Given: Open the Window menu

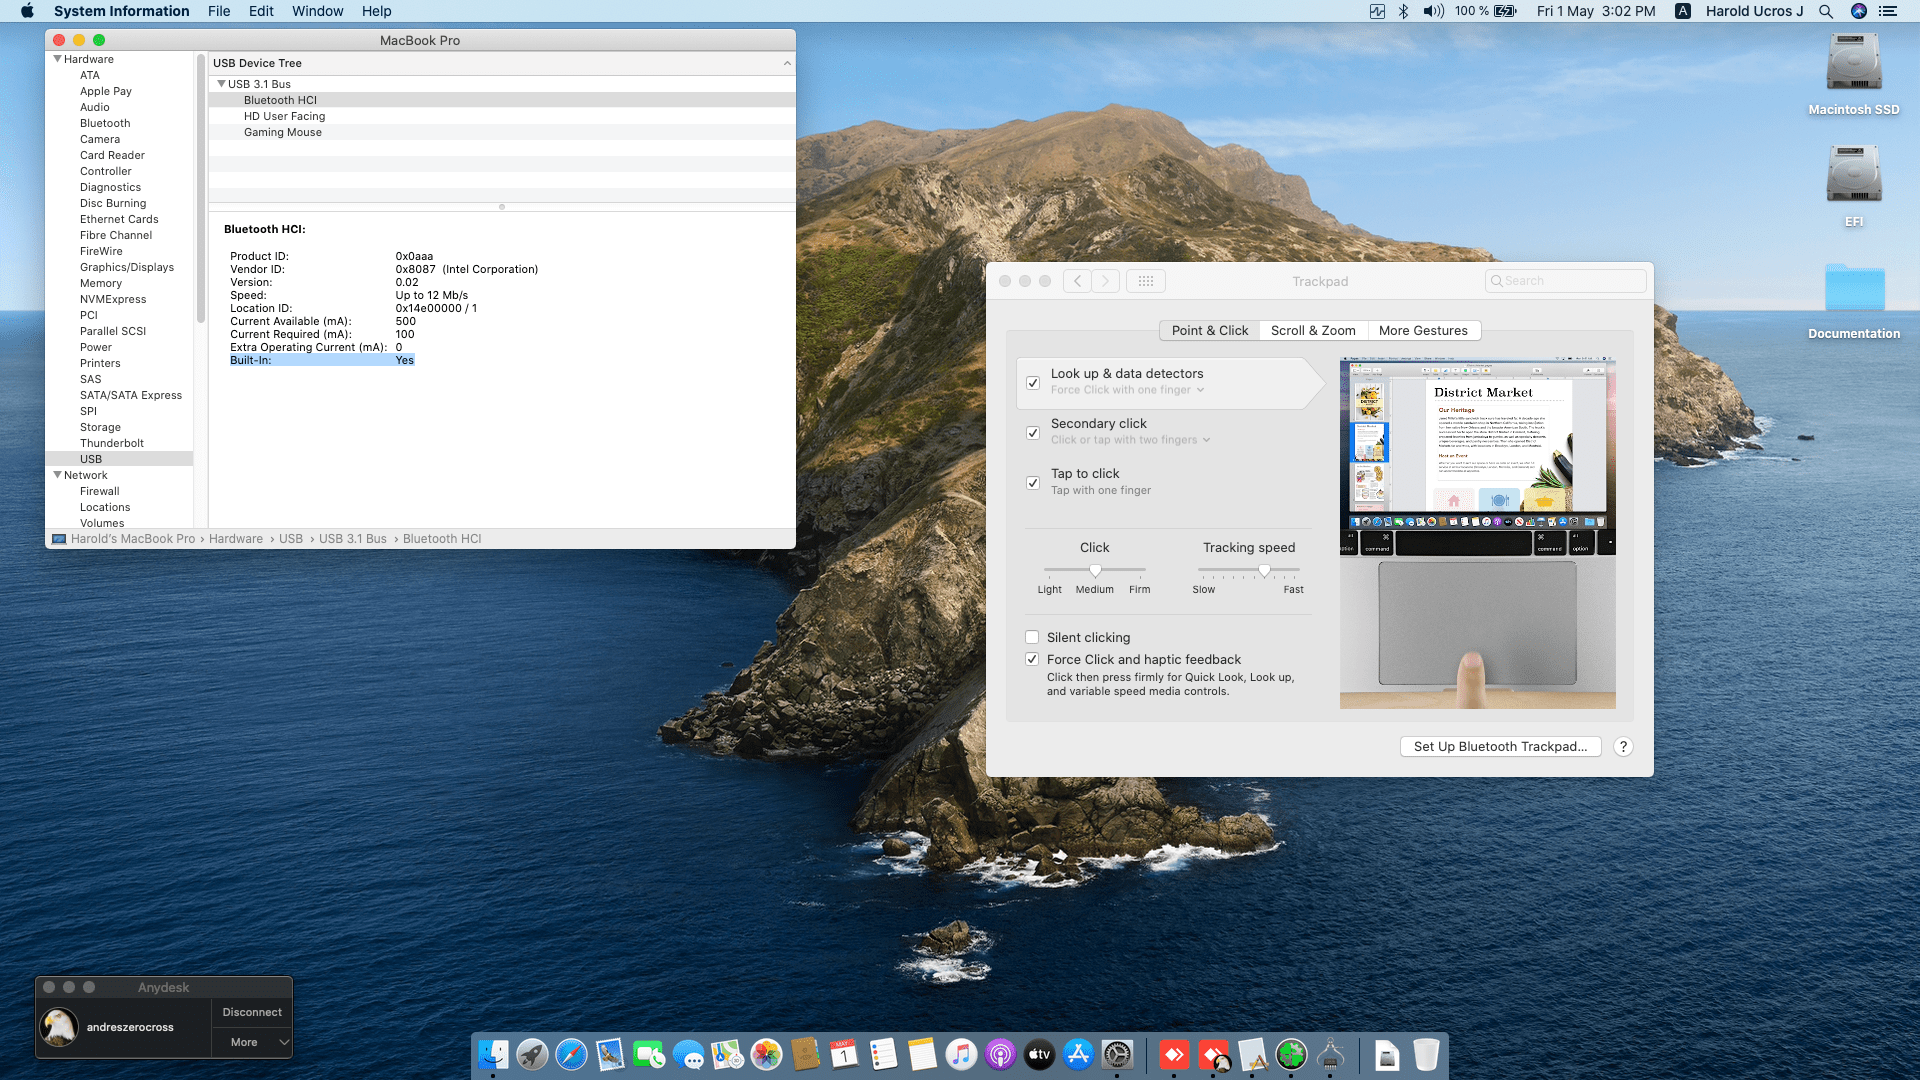Looking at the screenshot, I should pyautogui.click(x=317, y=11).
